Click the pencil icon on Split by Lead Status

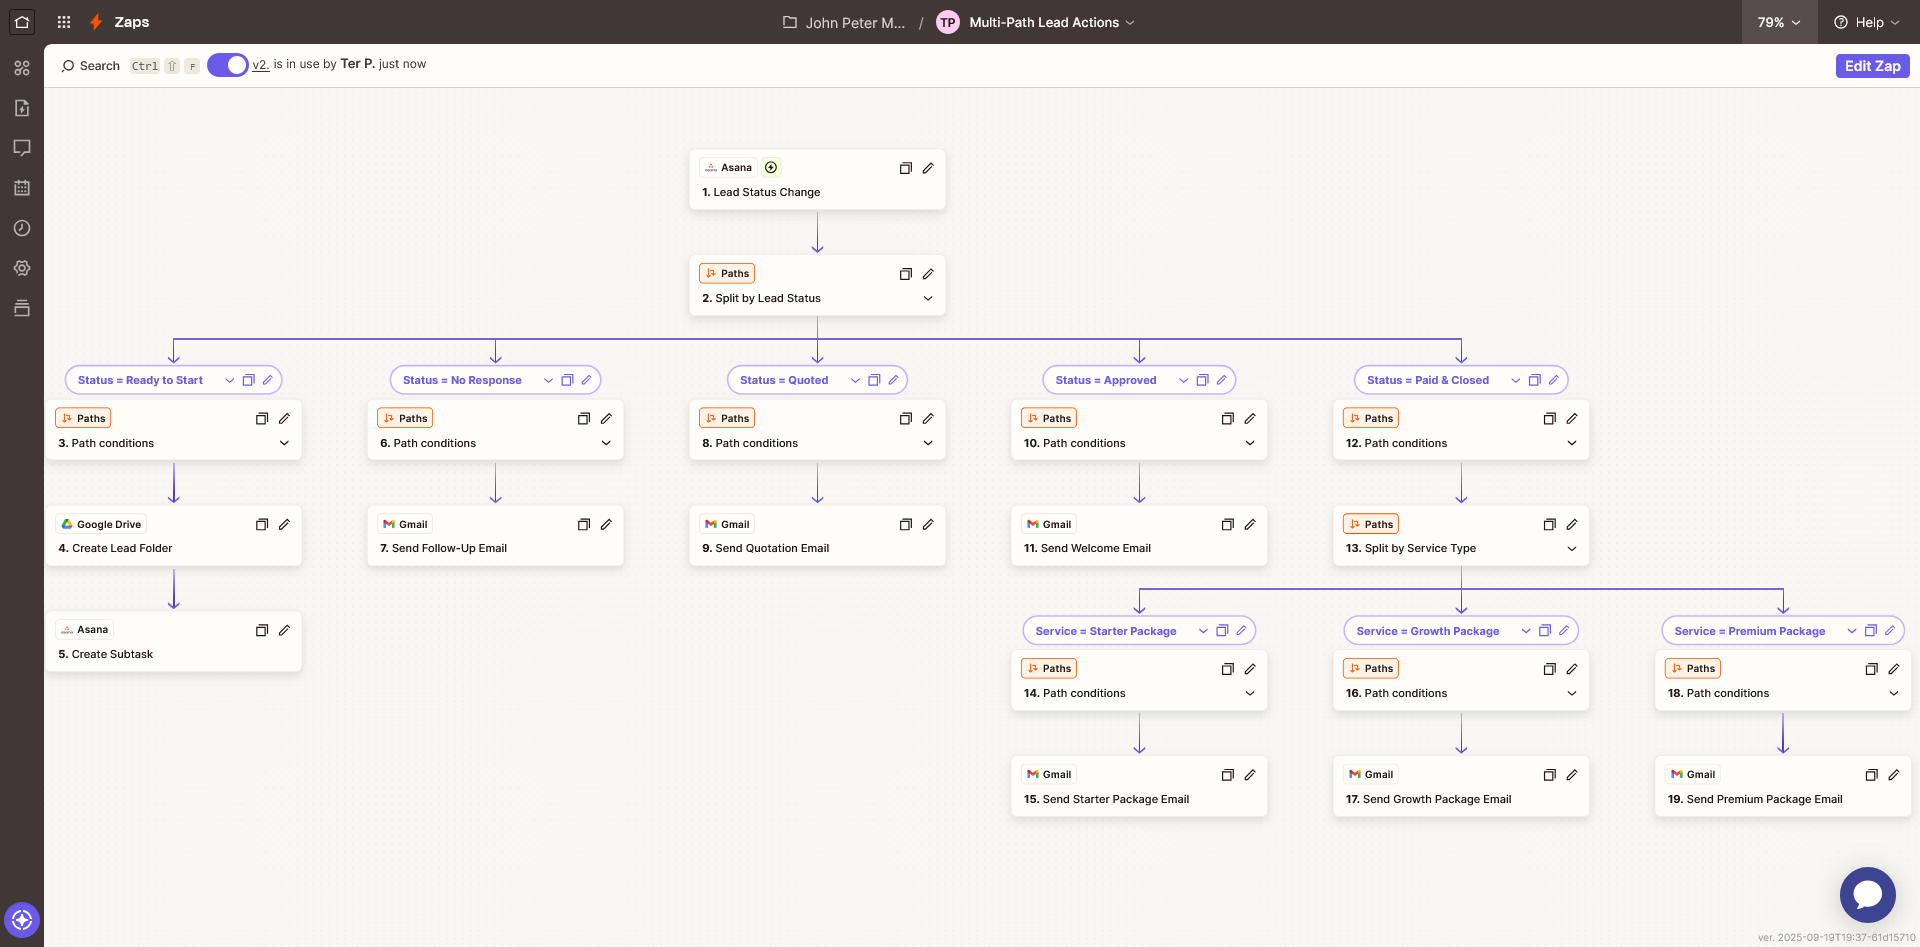coord(928,273)
